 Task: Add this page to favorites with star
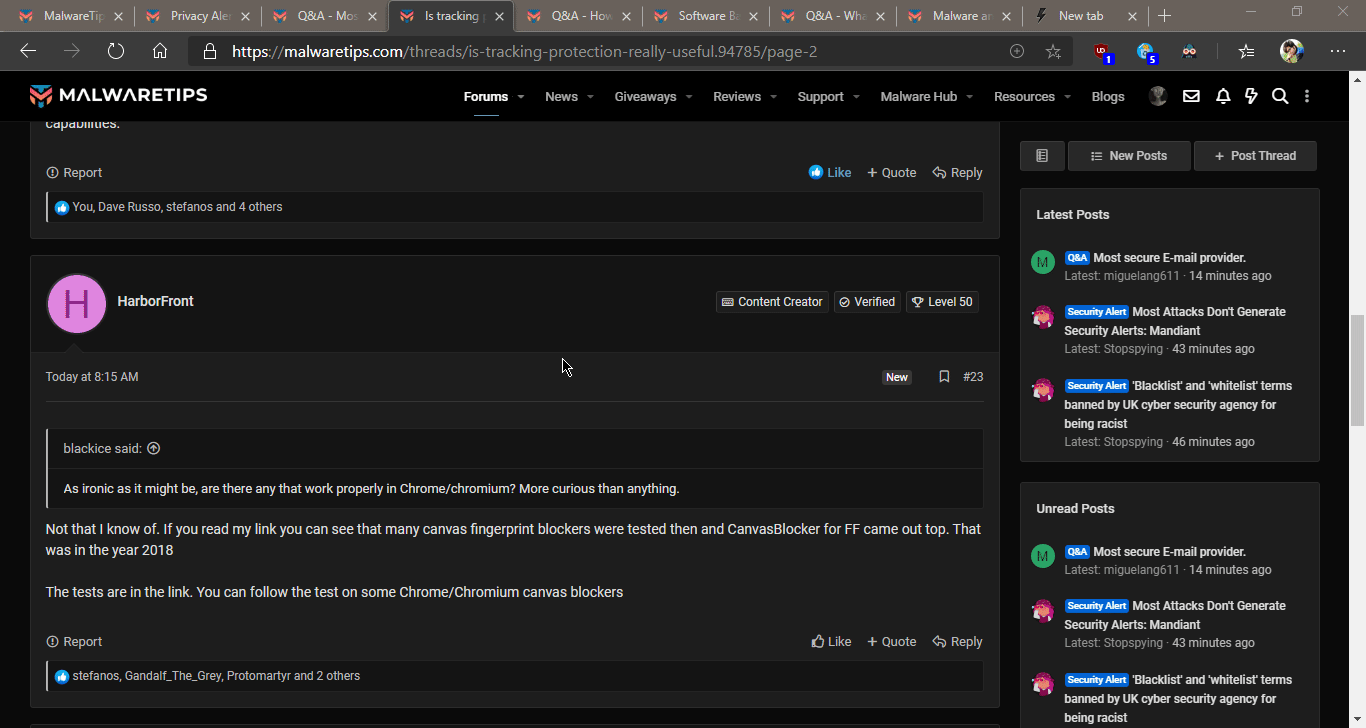click(1053, 51)
